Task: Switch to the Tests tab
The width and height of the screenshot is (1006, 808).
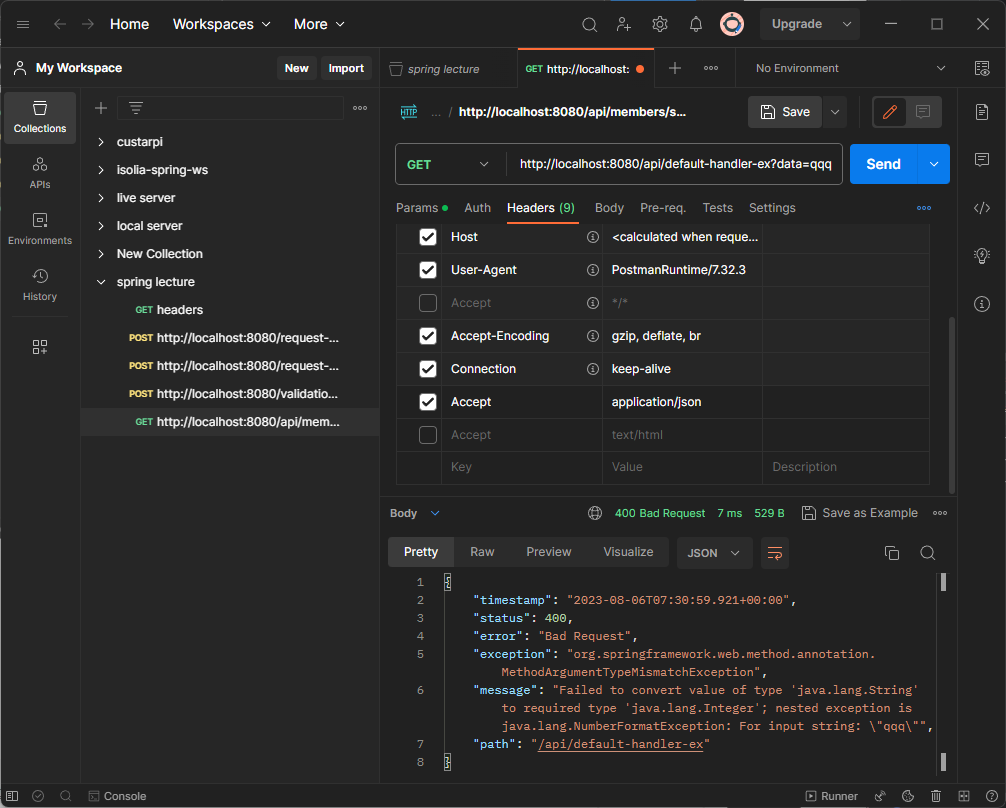Action: (x=717, y=208)
